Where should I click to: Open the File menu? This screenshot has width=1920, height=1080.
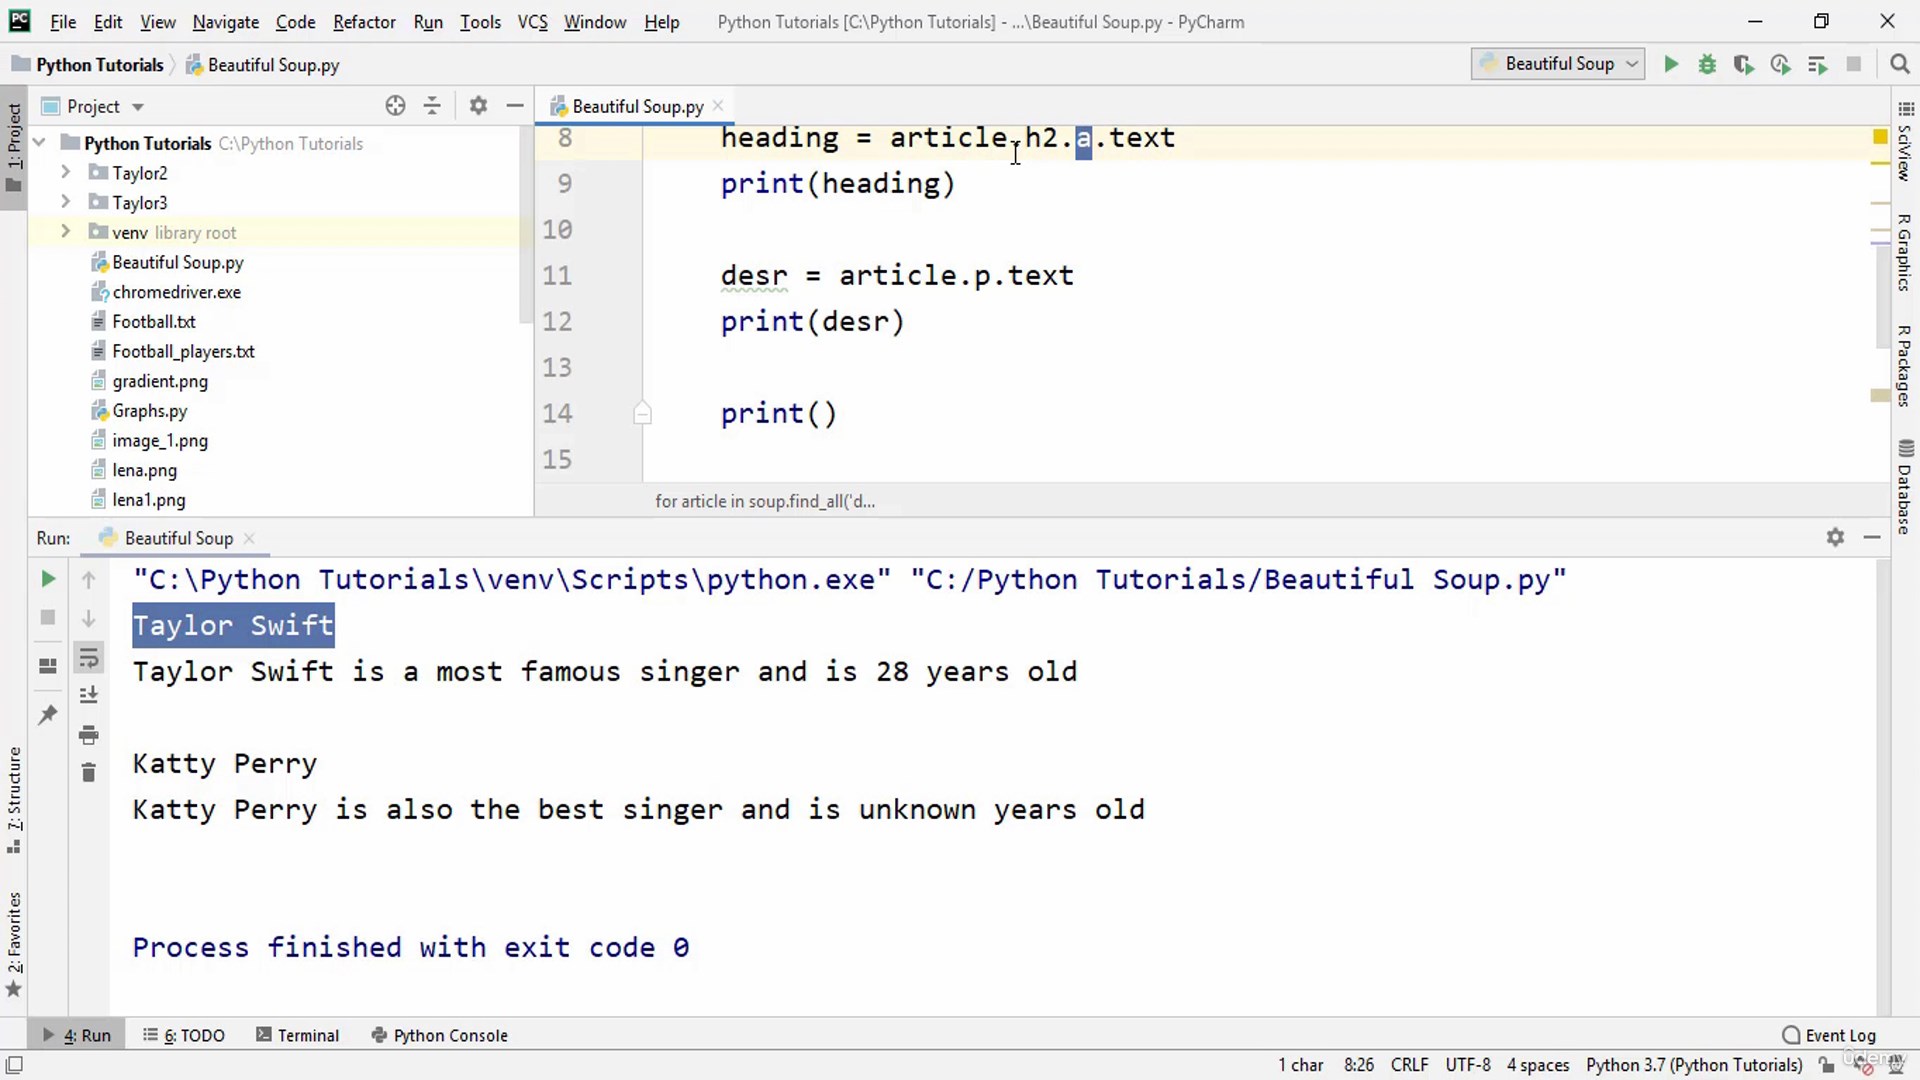[x=63, y=22]
